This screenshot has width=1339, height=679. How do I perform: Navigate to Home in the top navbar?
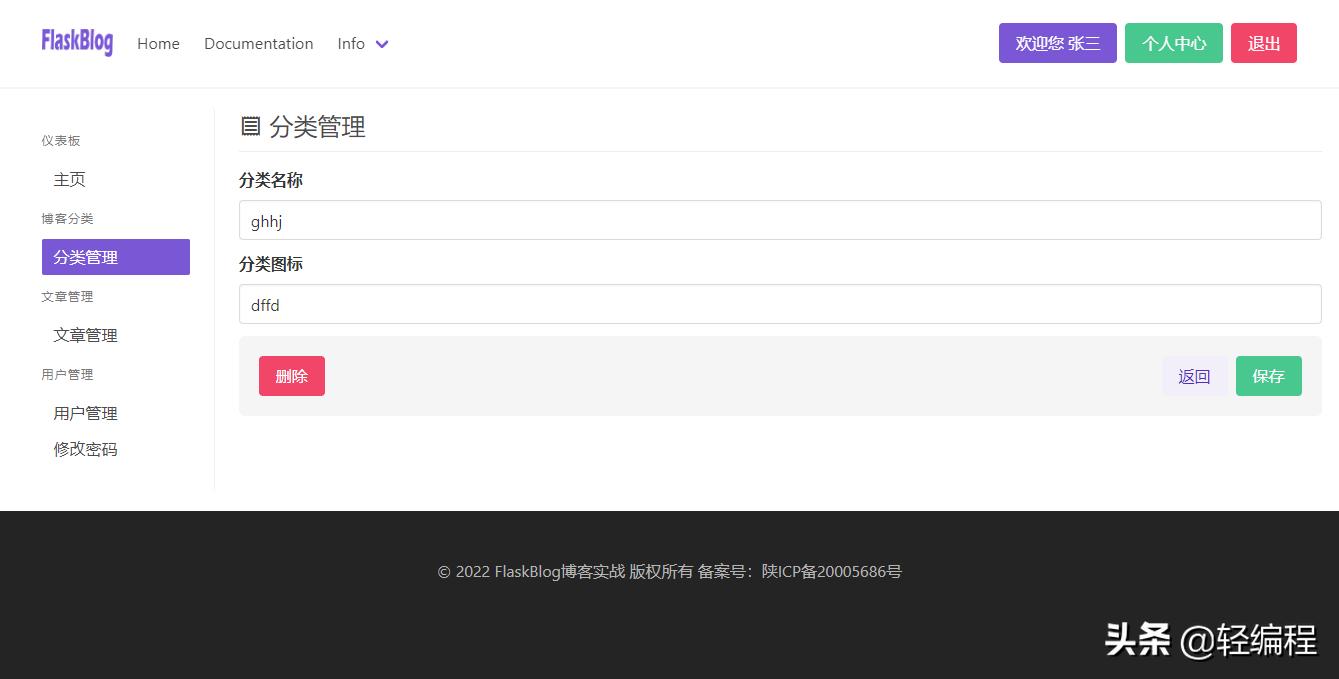(158, 44)
